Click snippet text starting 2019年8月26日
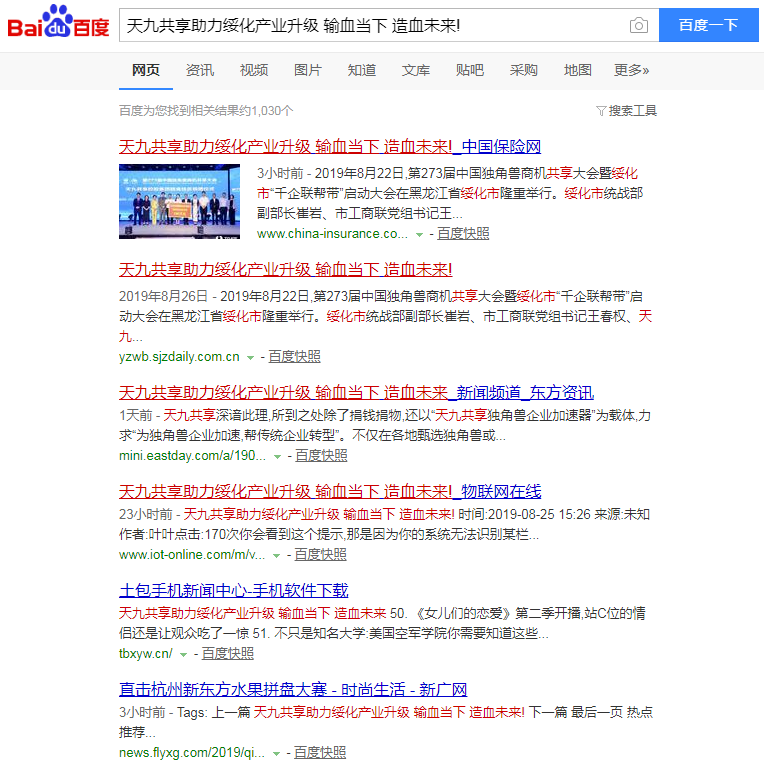The image size is (764, 767). tap(385, 316)
